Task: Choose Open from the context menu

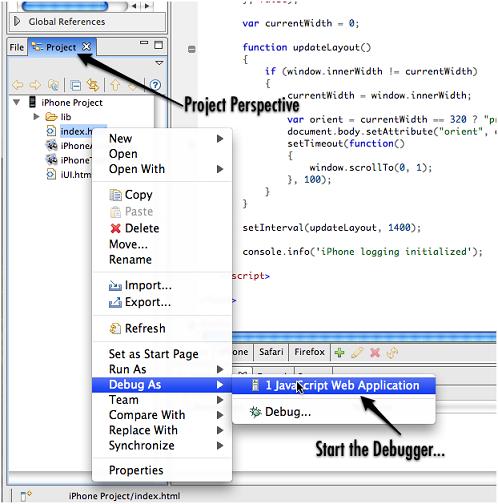Action: point(162,154)
